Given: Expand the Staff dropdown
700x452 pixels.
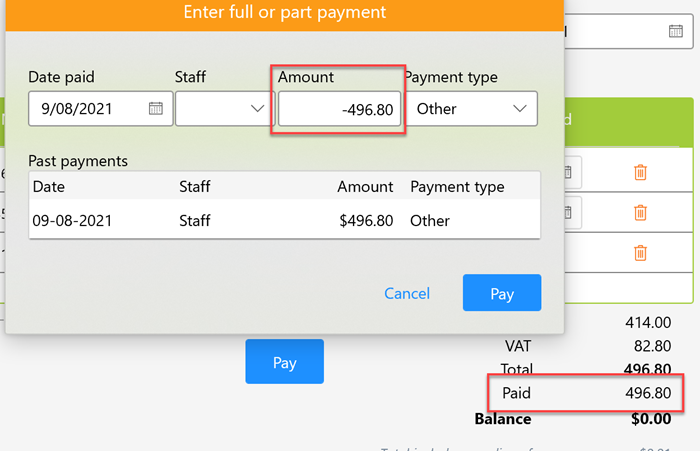Looking at the screenshot, I should coord(225,108).
